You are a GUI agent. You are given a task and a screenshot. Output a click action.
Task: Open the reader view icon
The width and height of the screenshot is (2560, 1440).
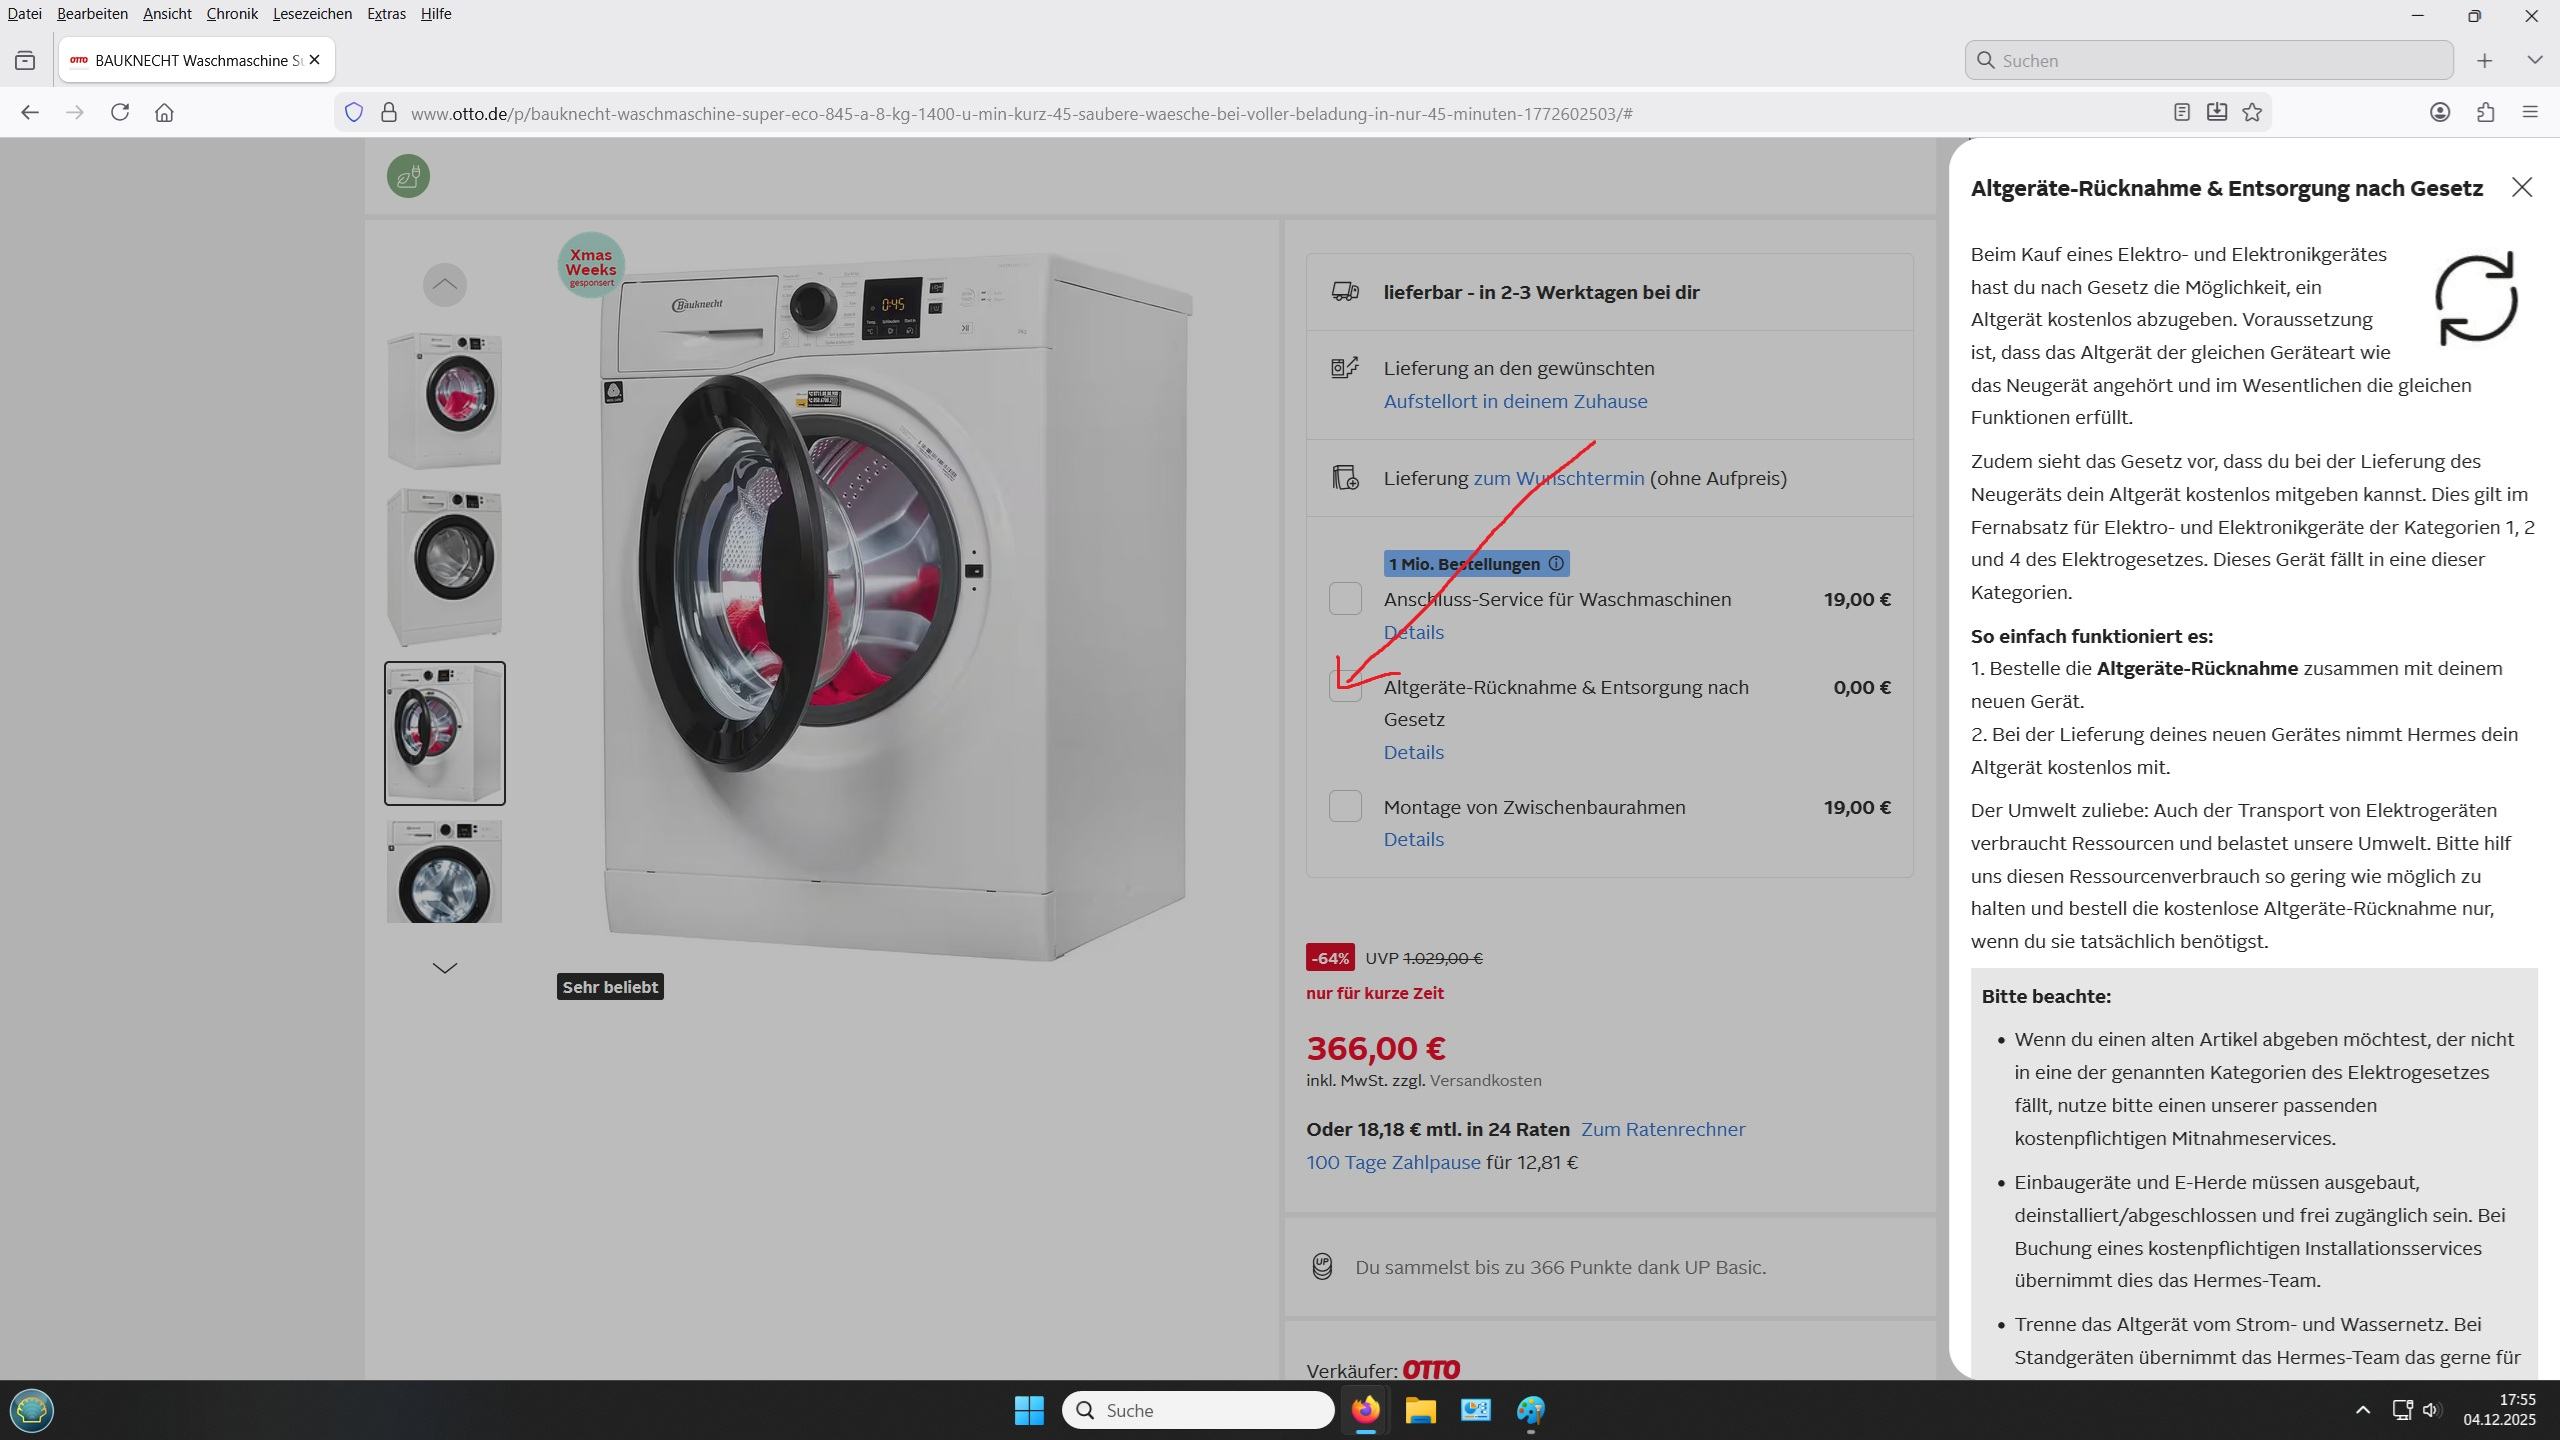pyautogui.click(x=2182, y=113)
